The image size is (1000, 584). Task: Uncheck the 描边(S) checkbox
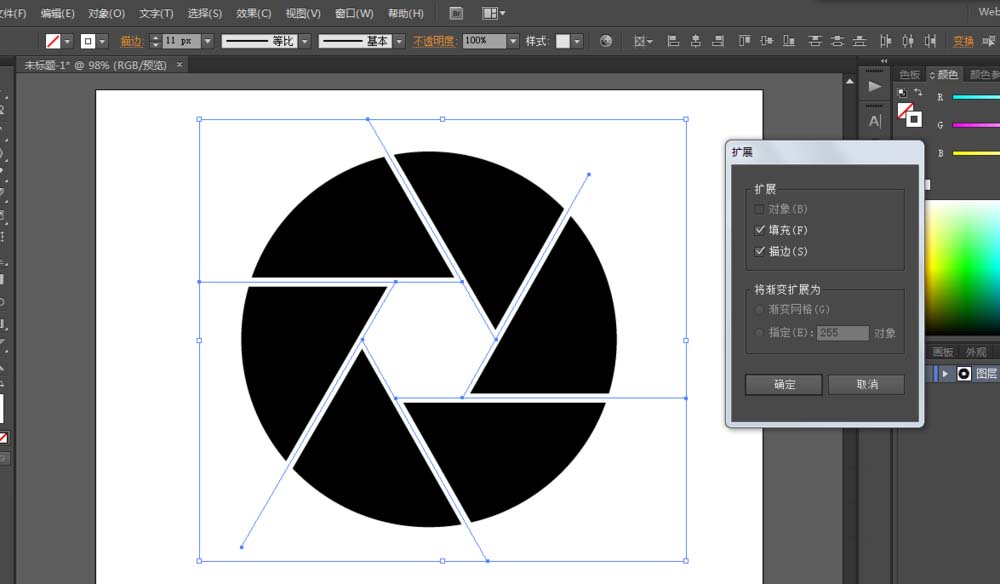[761, 251]
